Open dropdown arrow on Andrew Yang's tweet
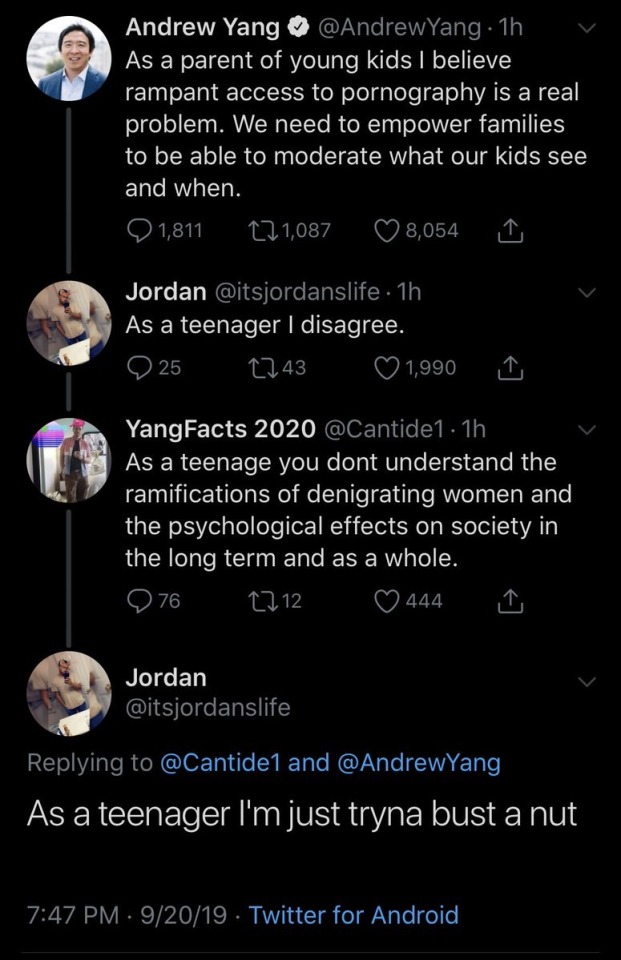621x960 pixels. point(587,30)
